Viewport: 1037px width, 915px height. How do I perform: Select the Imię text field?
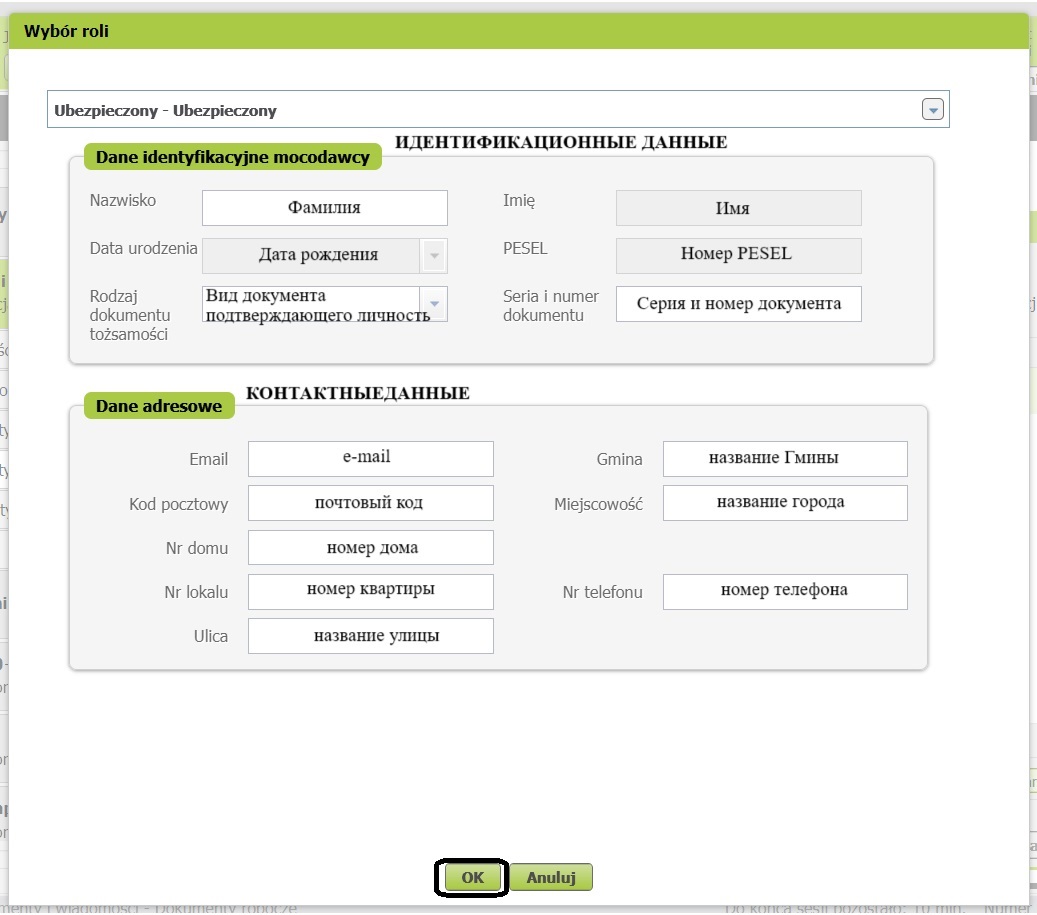738,208
